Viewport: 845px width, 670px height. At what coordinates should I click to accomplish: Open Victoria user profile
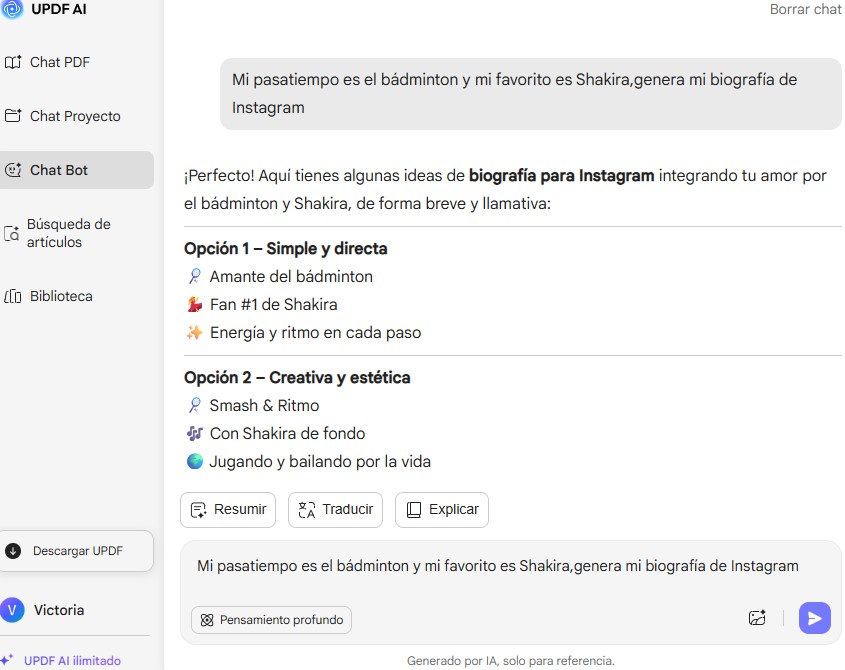coord(43,610)
